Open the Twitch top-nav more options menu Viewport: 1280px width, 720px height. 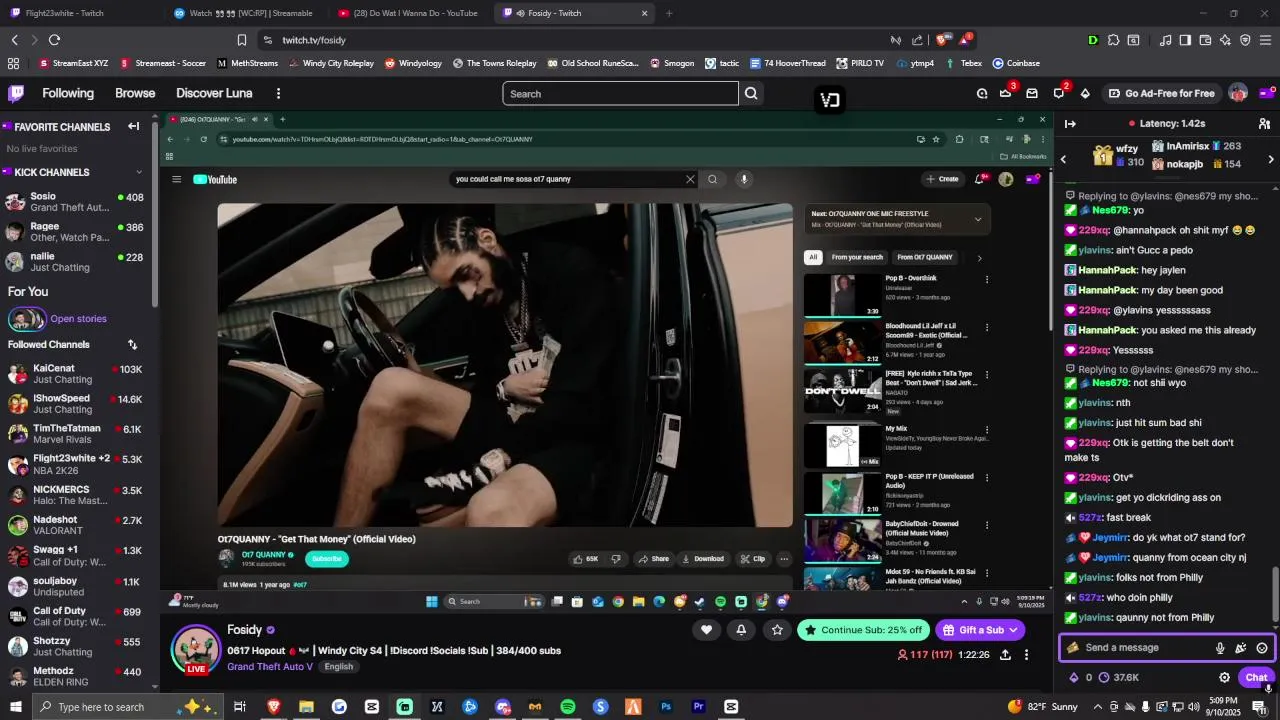coord(278,93)
